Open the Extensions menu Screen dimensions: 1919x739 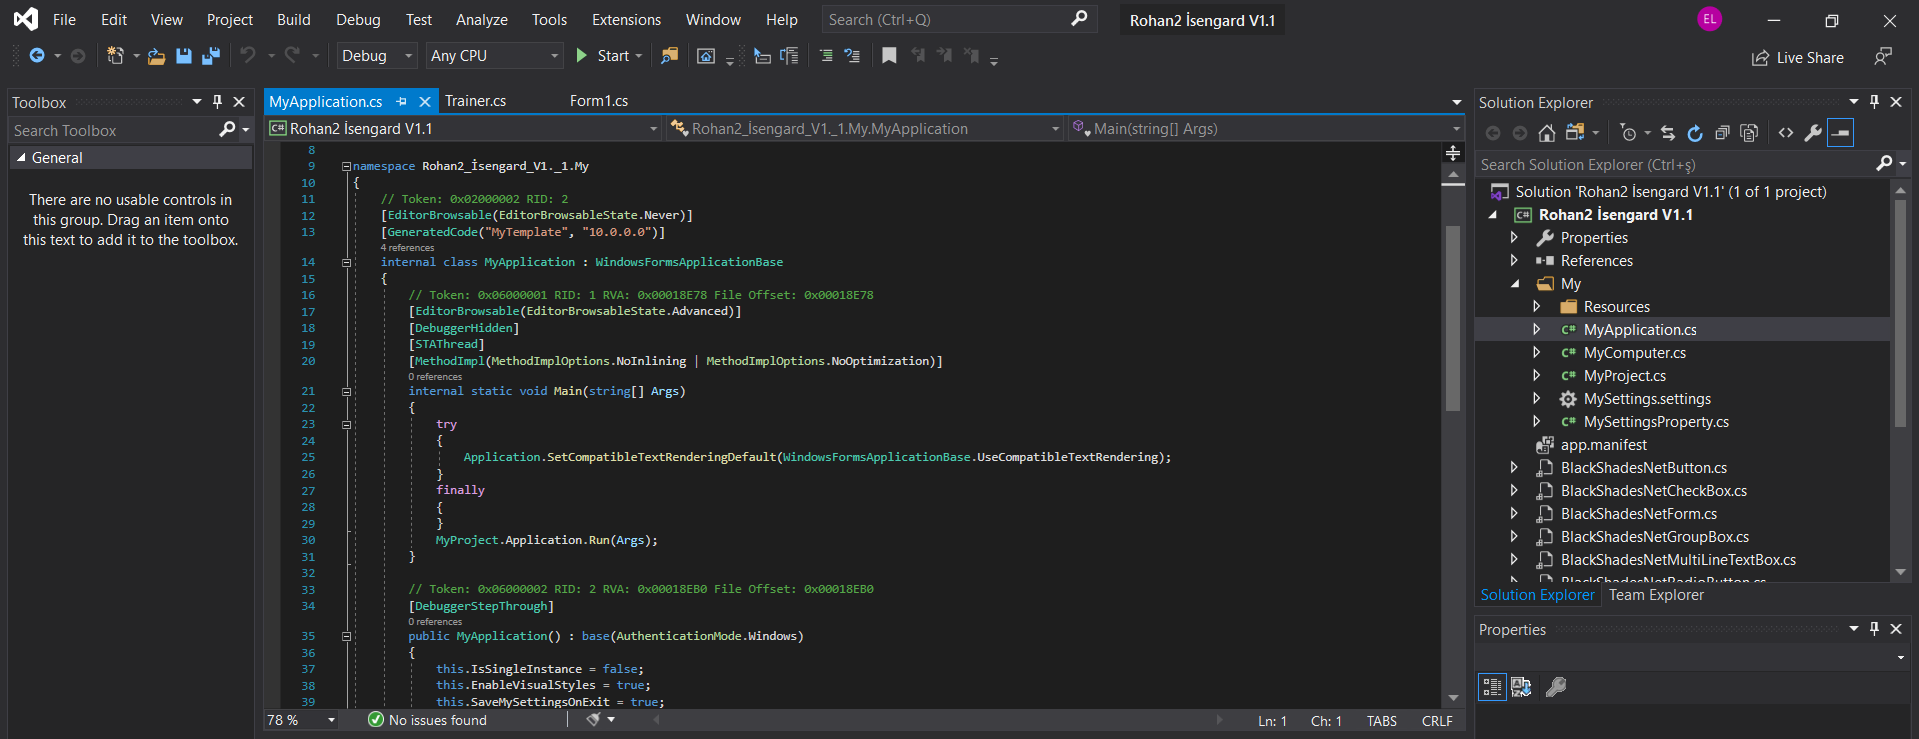[626, 20]
